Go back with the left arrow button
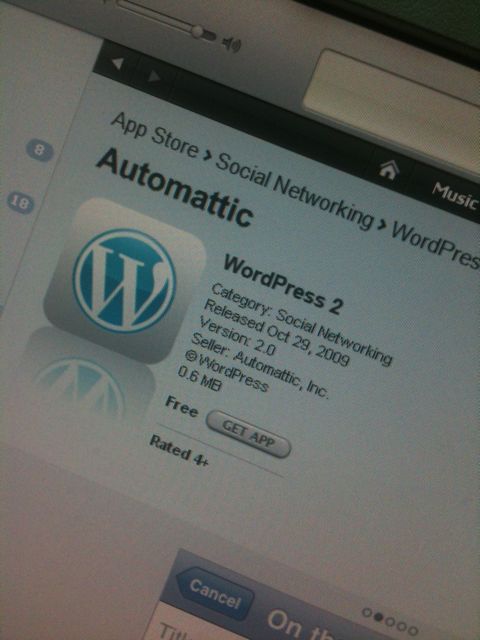 [x=118, y=63]
